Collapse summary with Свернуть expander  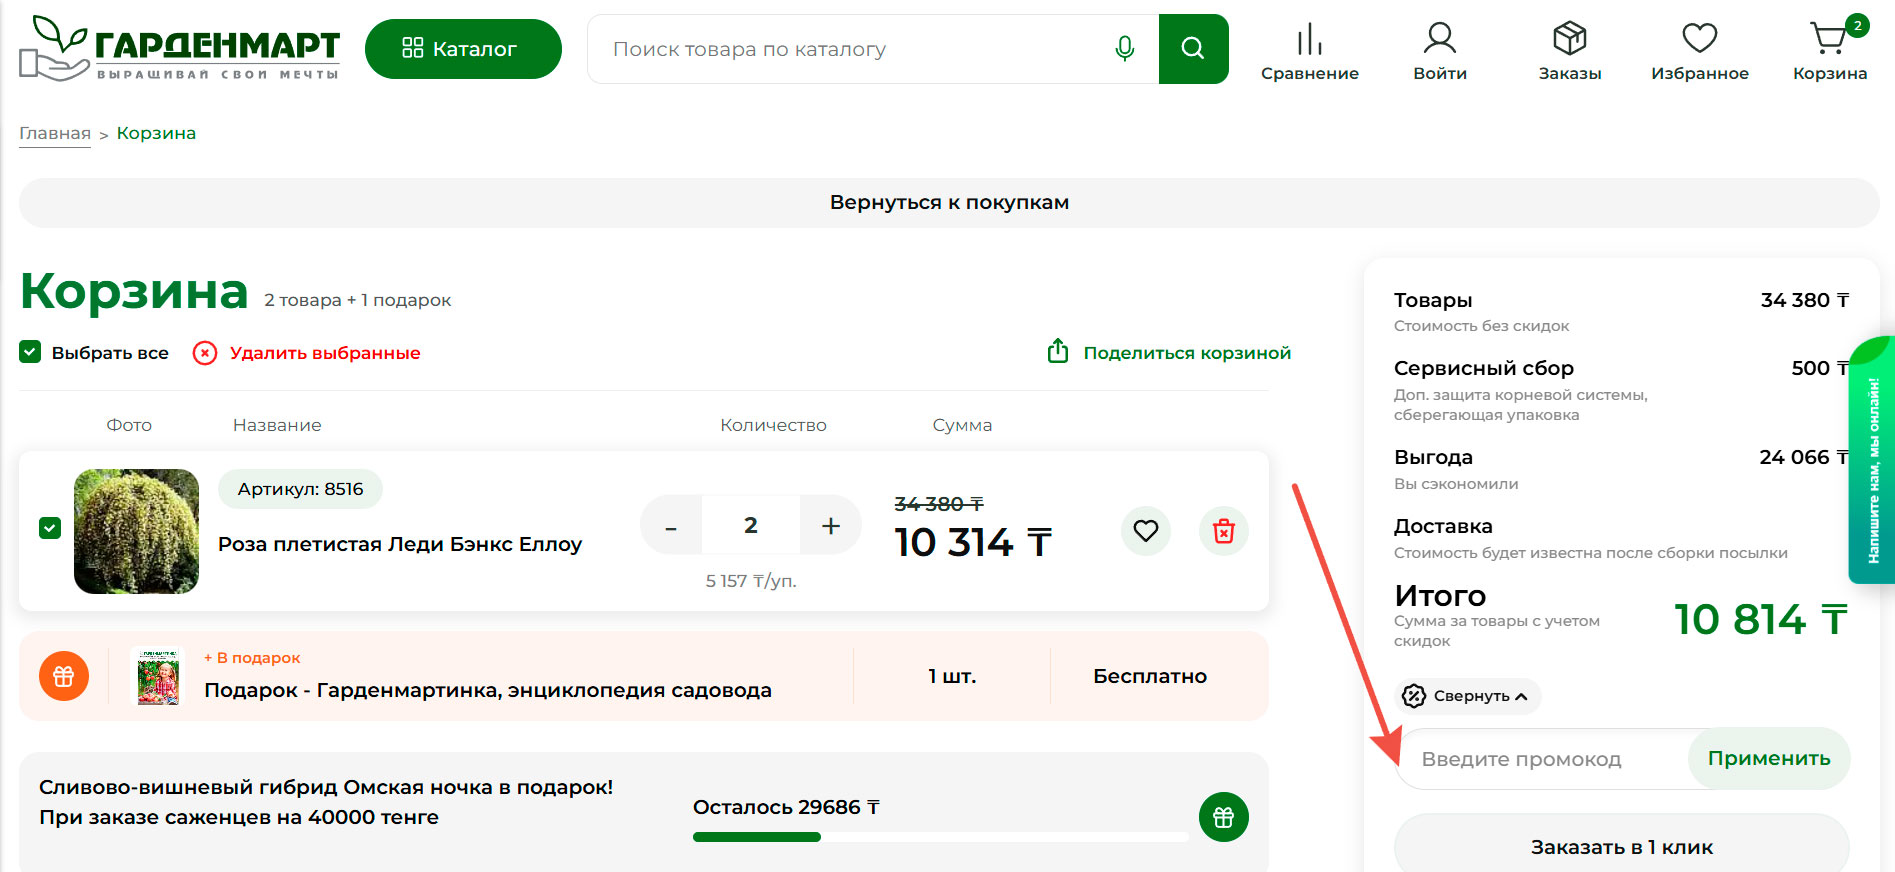click(x=1467, y=696)
